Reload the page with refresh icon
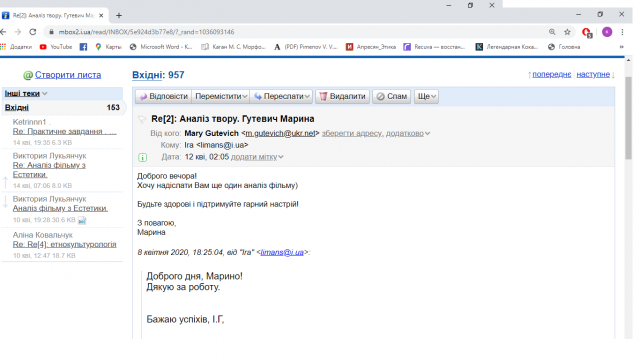This screenshot has height=360, width=640. pyautogui.click(x=33, y=32)
